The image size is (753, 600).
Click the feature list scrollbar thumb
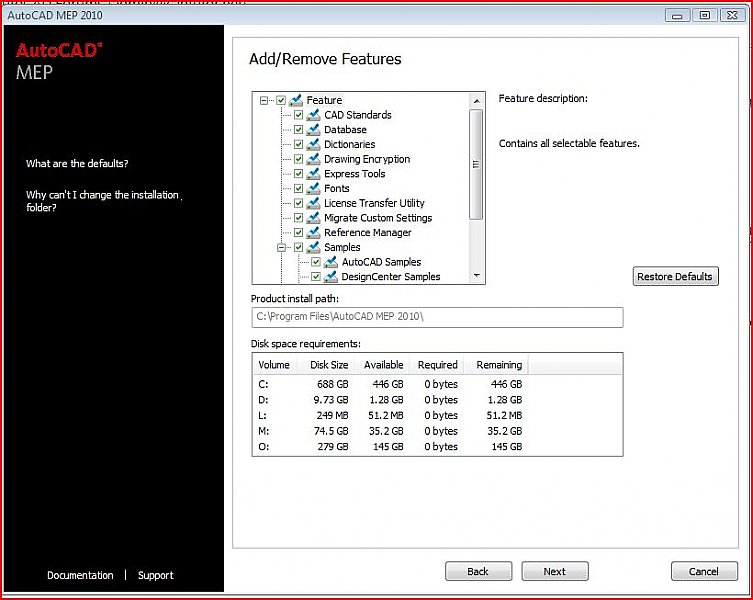[x=476, y=164]
